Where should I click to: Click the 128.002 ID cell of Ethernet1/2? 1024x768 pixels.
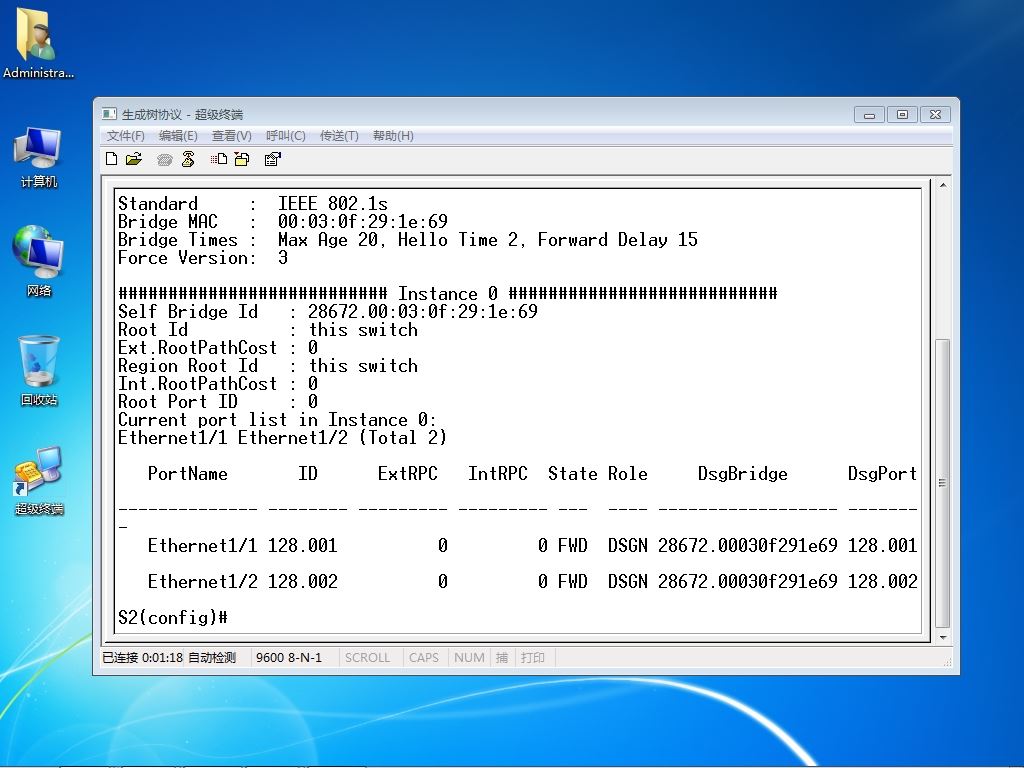(x=302, y=581)
